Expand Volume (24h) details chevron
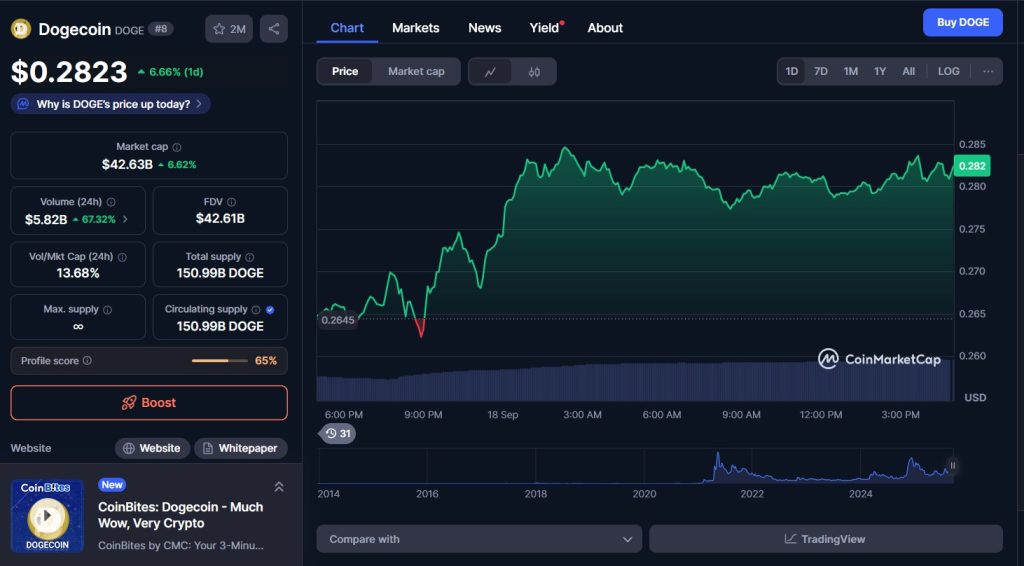 pyautogui.click(x=125, y=219)
